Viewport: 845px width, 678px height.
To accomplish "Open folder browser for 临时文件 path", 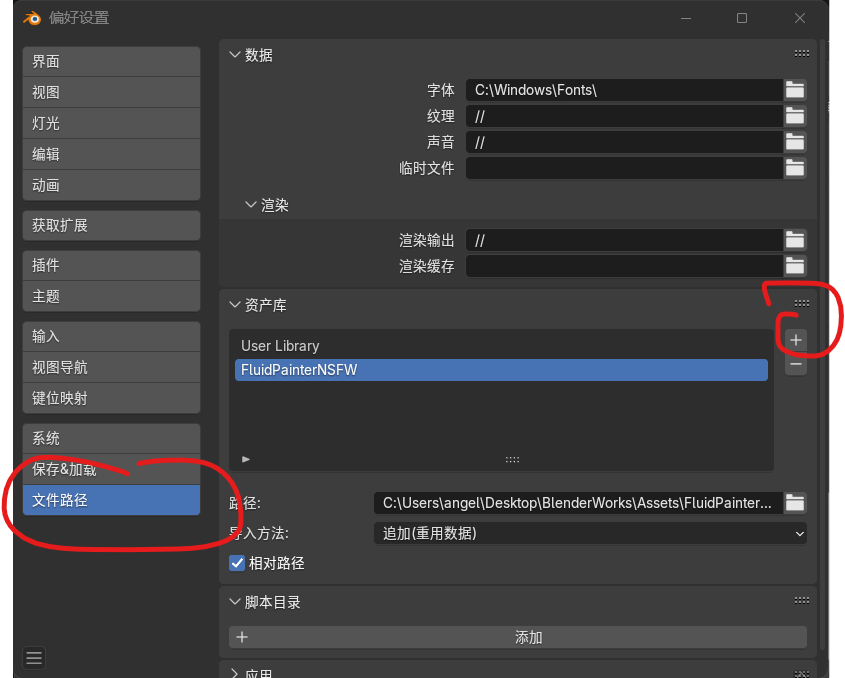I will (x=795, y=168).
